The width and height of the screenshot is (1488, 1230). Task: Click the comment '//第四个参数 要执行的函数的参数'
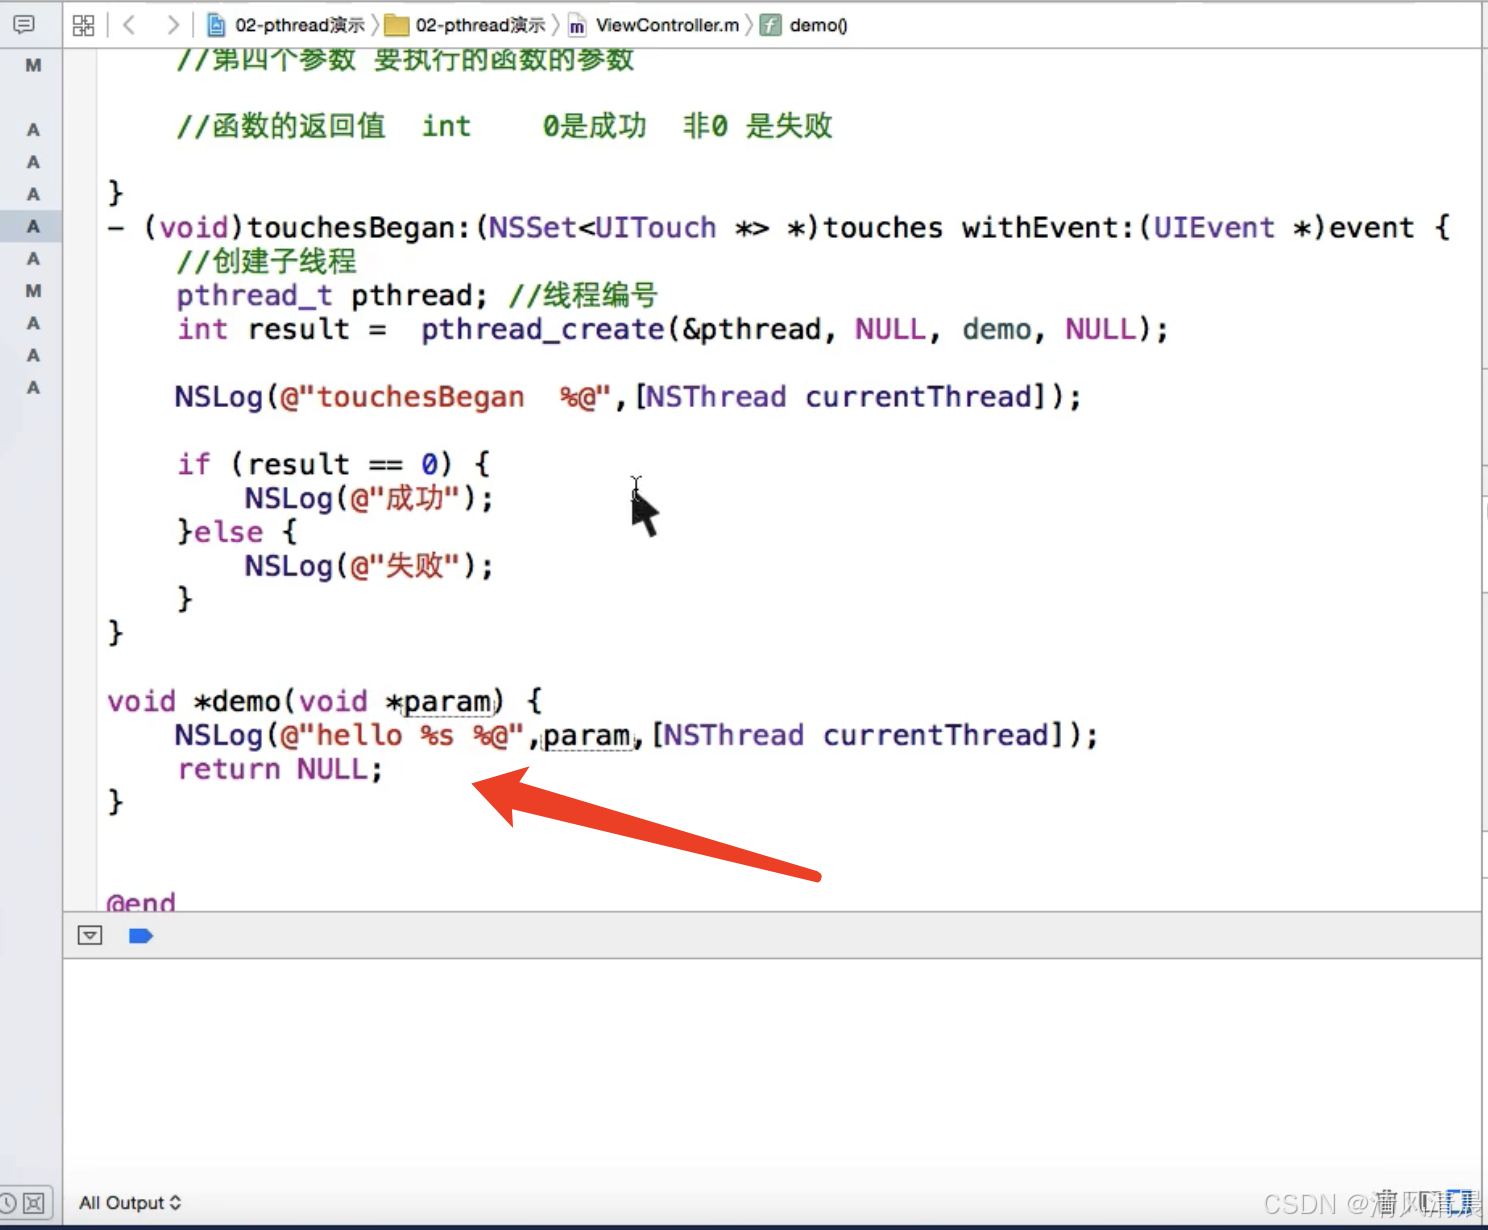[405, 60]
